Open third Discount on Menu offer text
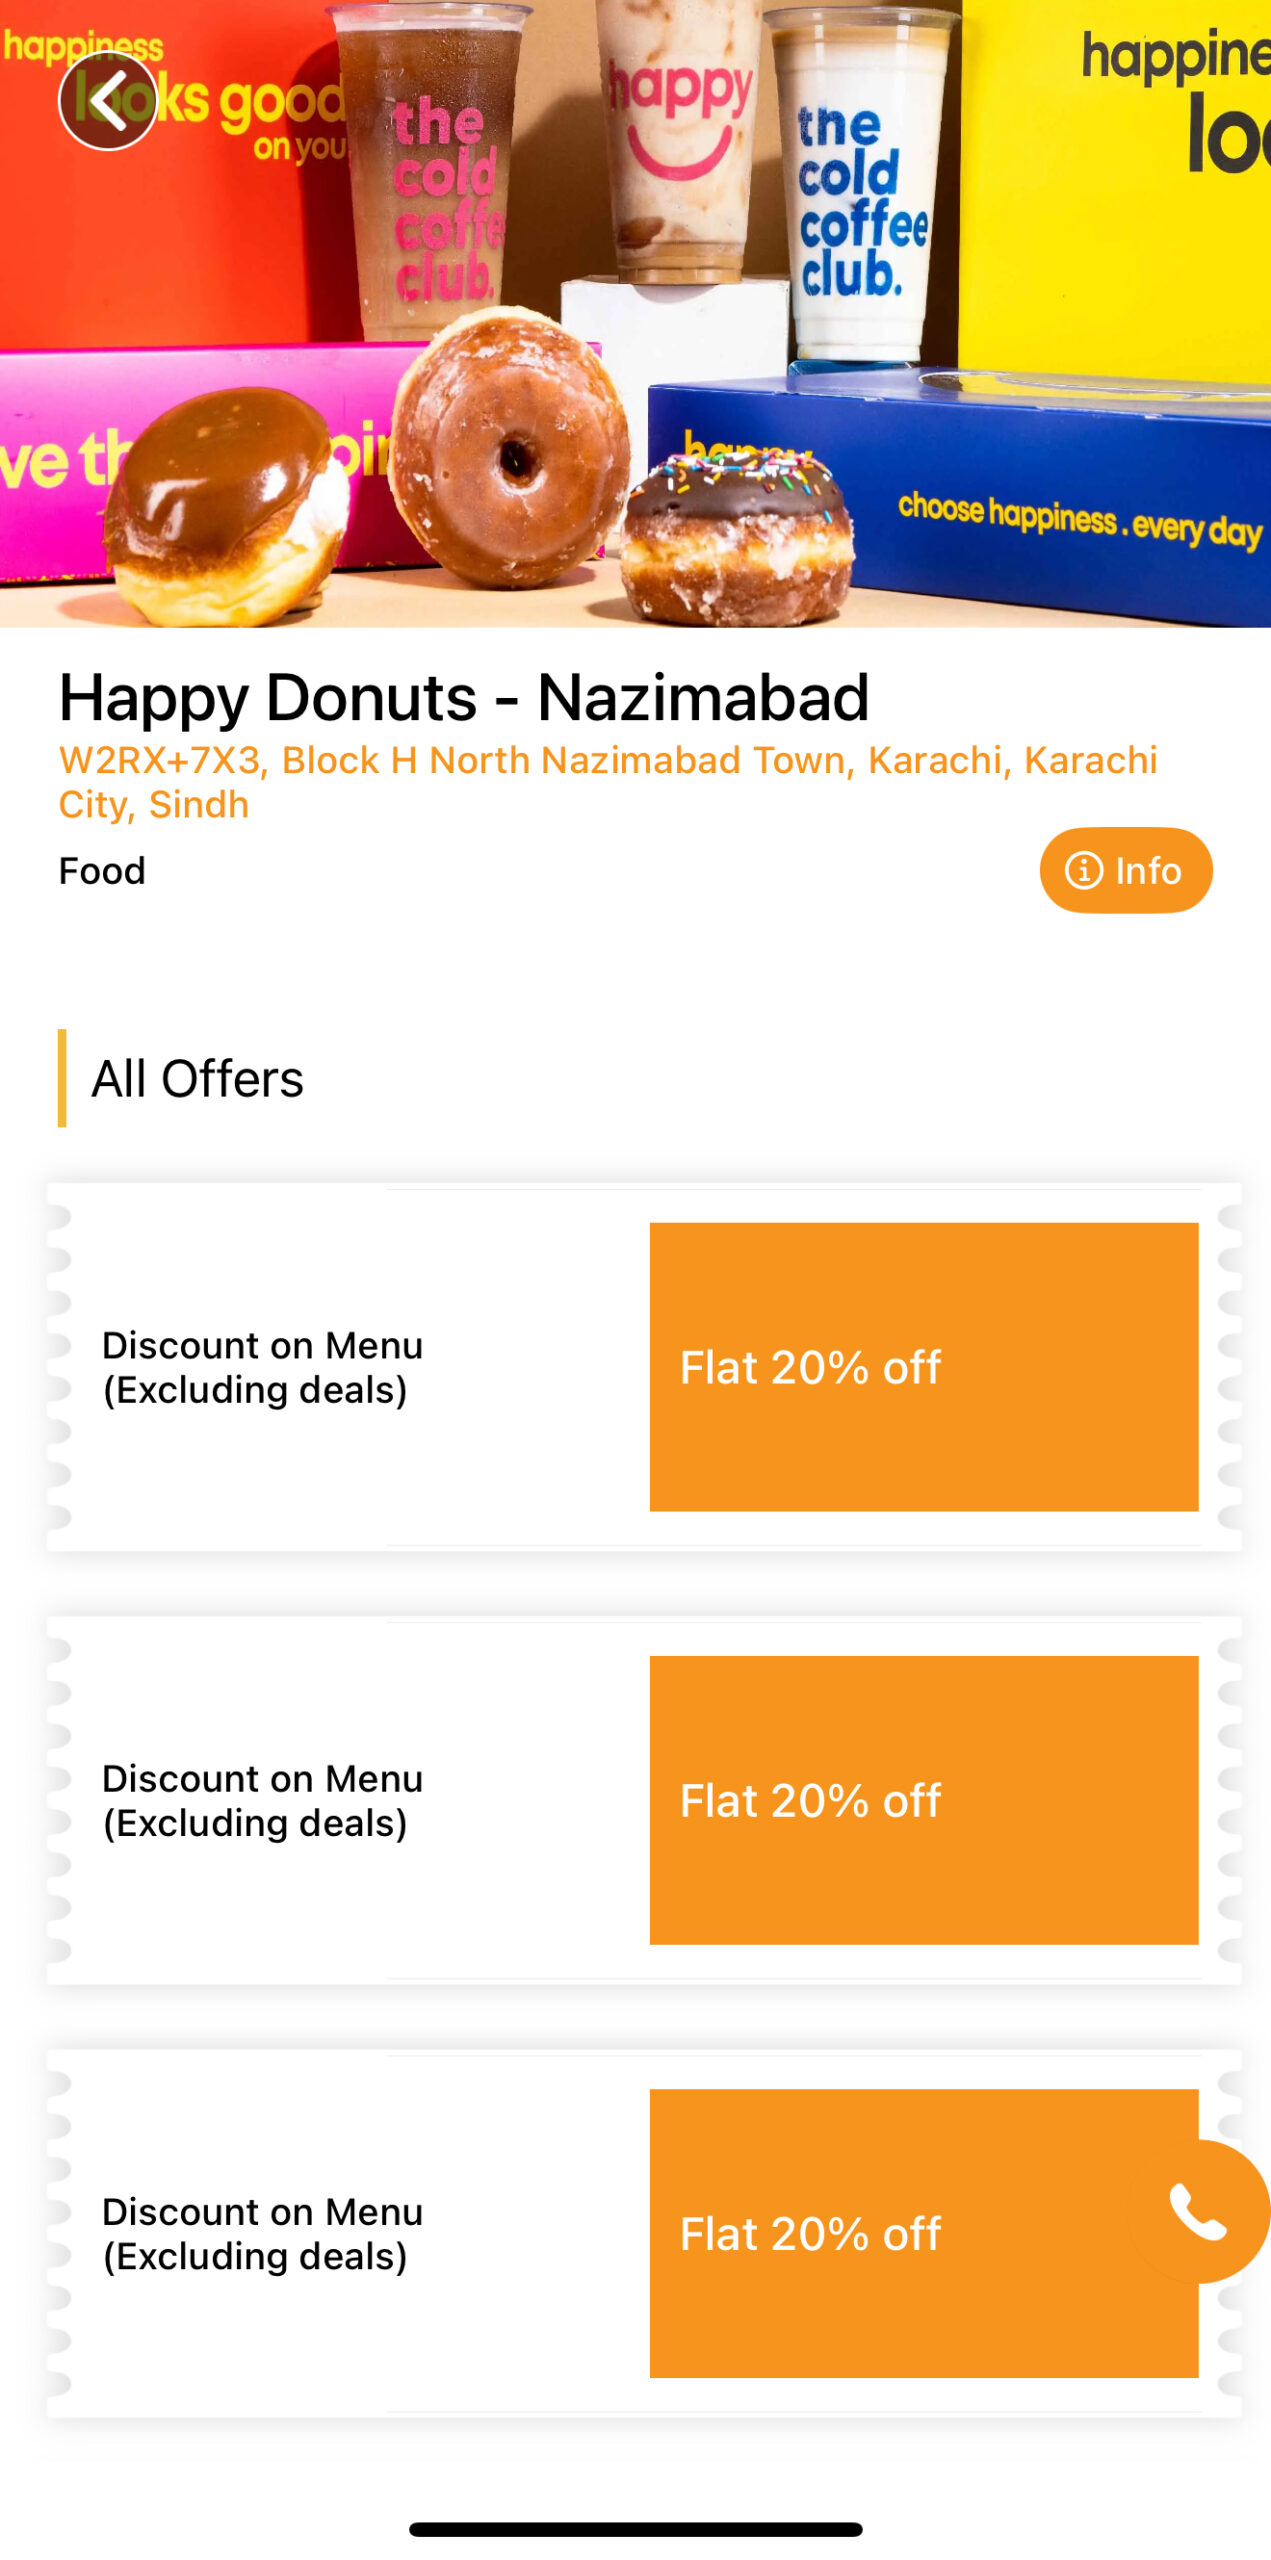This screenshot has width=1271, height=2560. 262,2233
